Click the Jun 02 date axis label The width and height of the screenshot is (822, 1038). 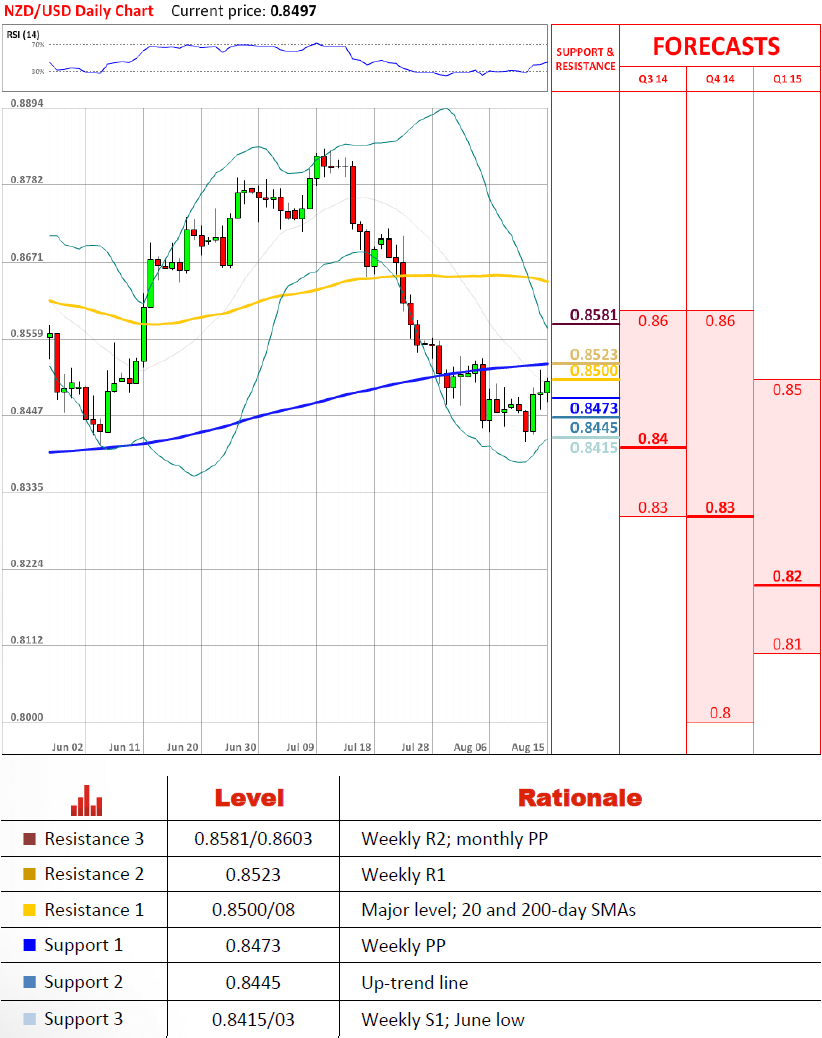[x=68, y=747]
